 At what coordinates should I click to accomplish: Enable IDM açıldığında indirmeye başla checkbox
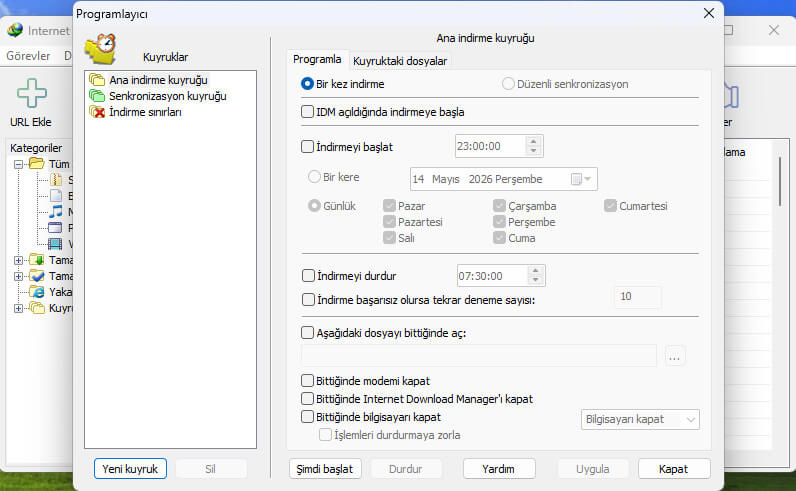[307, 112]
